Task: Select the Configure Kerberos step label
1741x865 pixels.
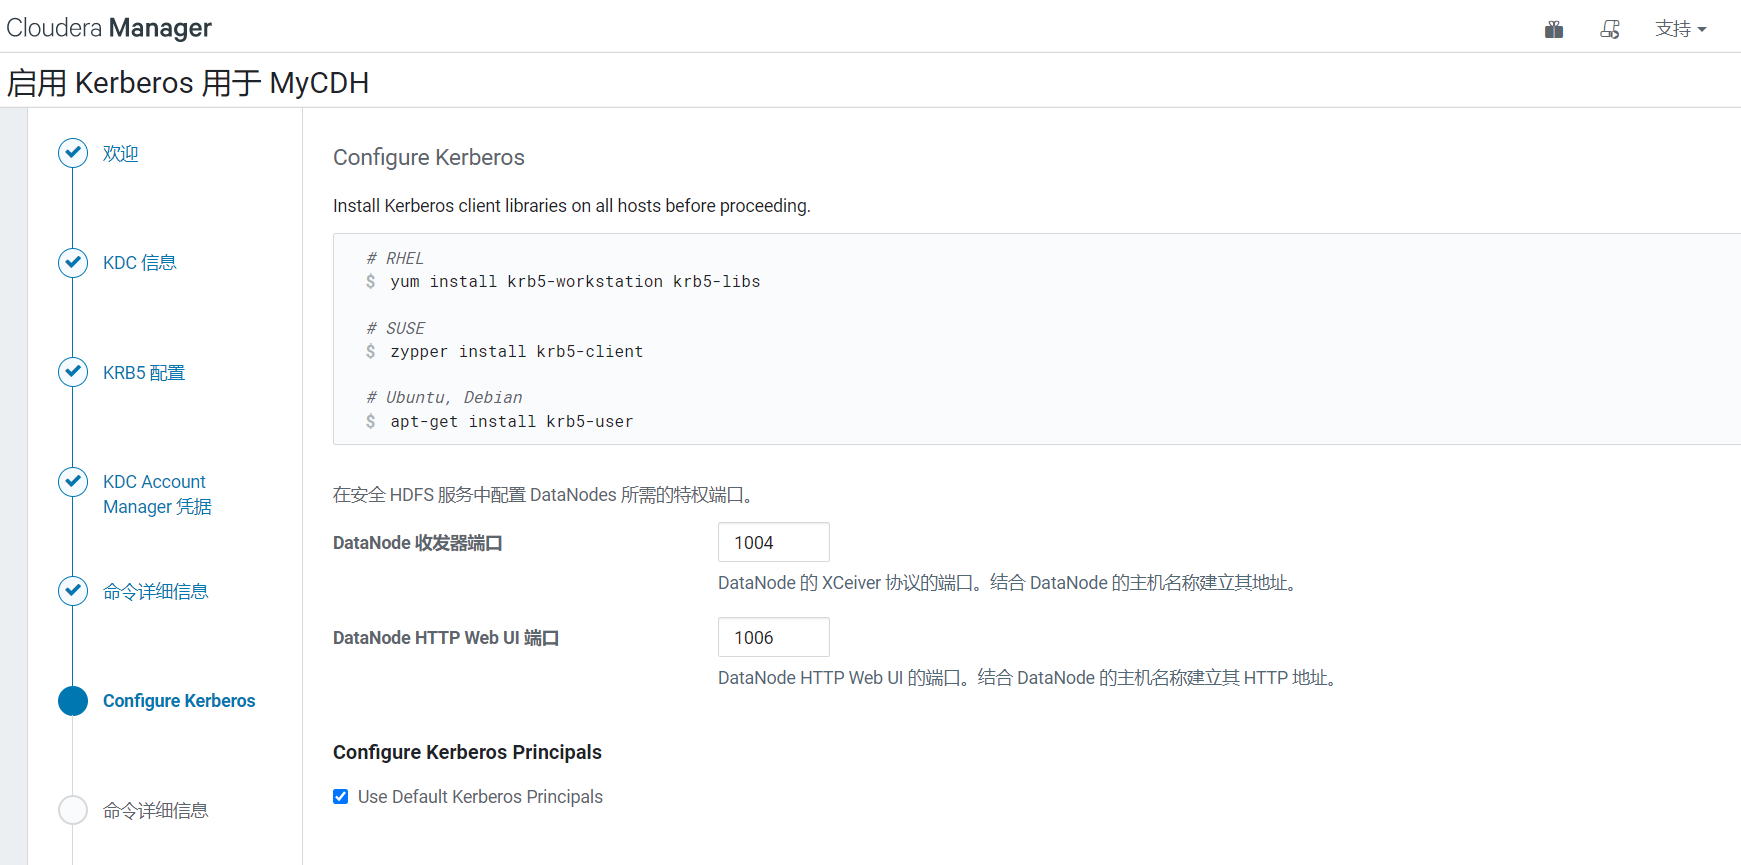Action: (x=179, y=701)
